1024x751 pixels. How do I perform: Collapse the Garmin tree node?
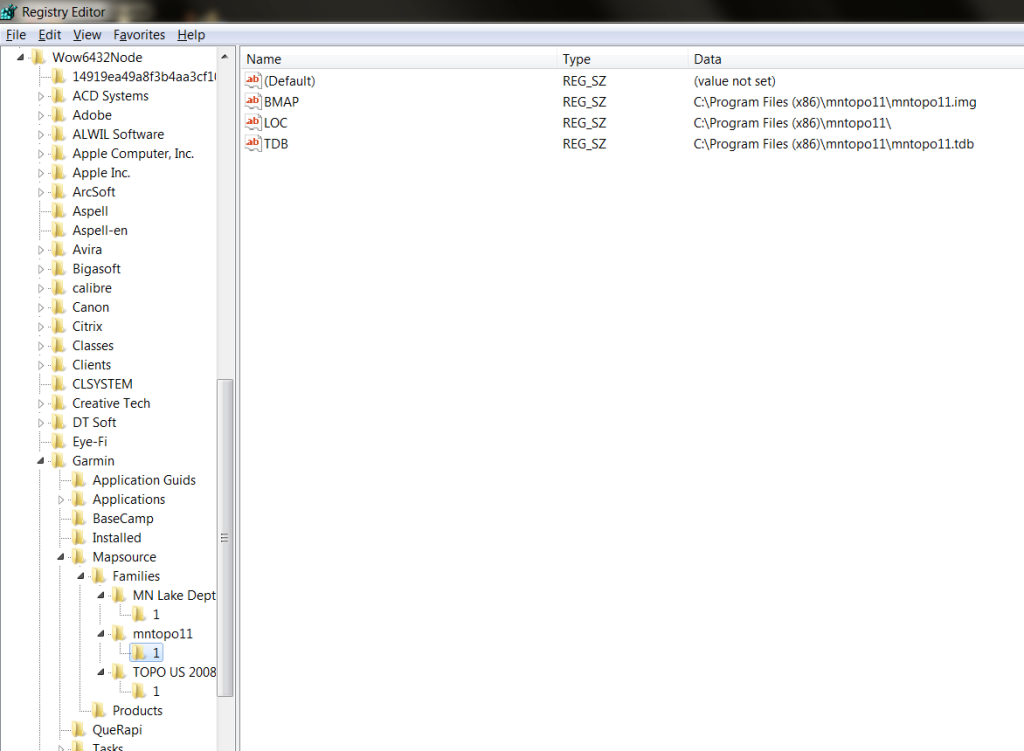pyautogui.click(x=41, y=461)
